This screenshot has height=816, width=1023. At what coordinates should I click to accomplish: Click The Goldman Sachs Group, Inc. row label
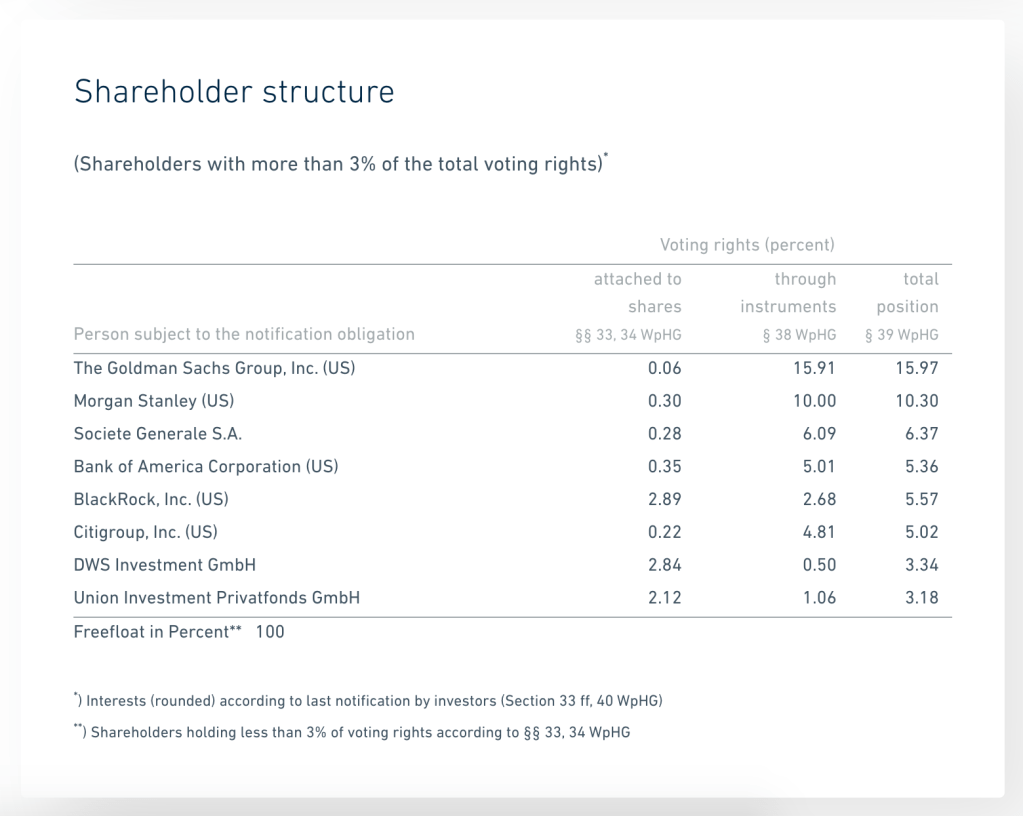214,368
